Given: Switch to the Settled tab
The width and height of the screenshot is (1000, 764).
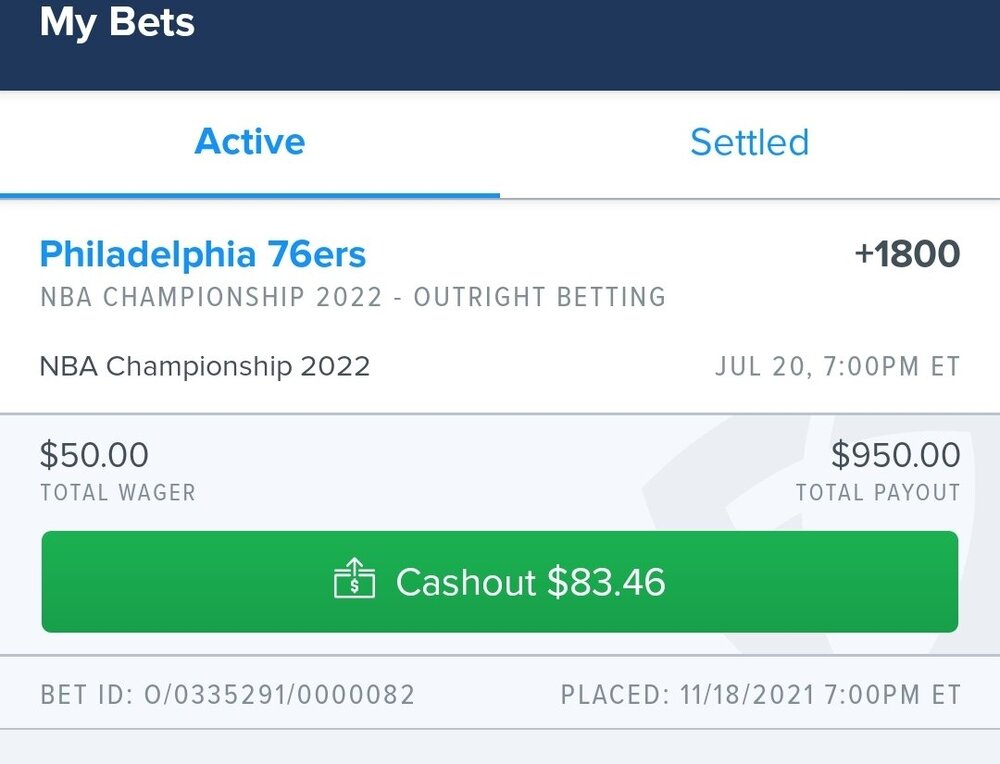Looking at the screenshot, I should tap(749, 142).
